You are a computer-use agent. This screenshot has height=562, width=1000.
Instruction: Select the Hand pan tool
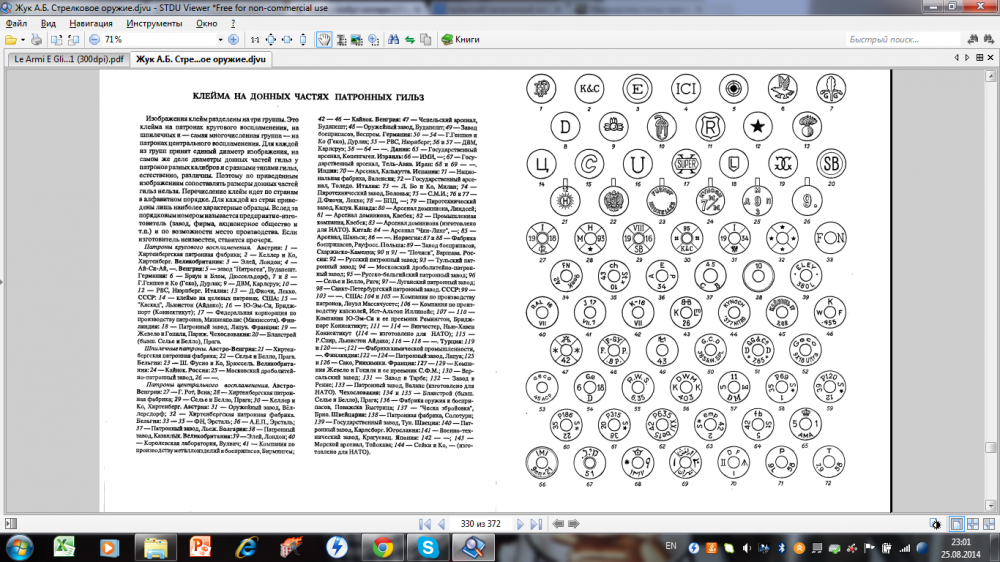pyautogui.click(x=324, y=39)
